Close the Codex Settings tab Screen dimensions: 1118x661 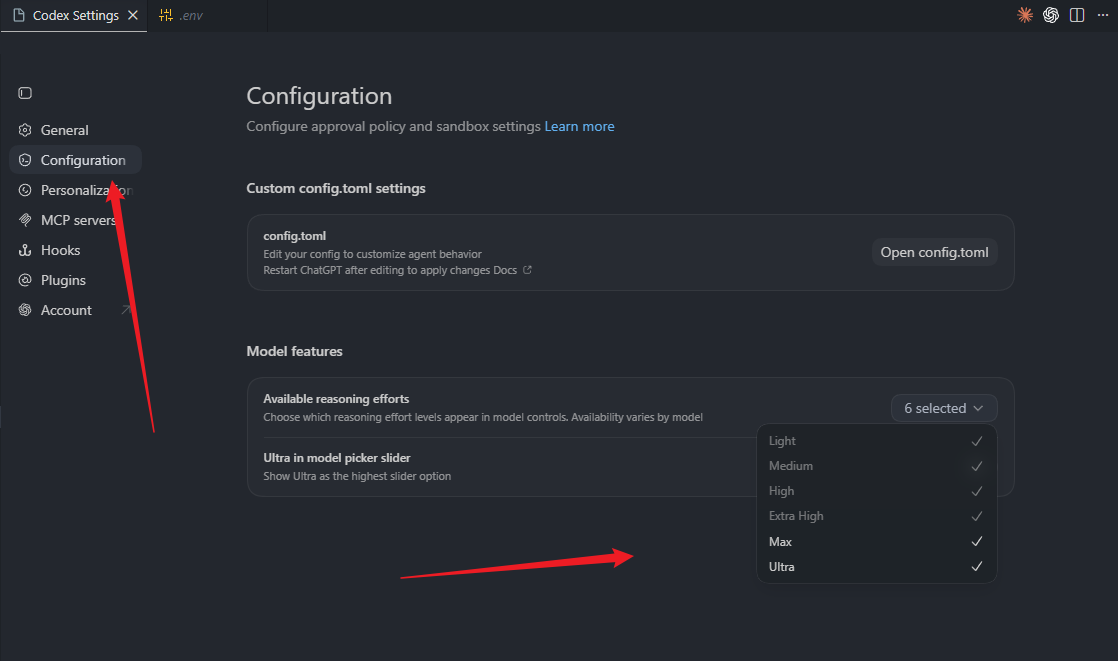coord(133,15)
